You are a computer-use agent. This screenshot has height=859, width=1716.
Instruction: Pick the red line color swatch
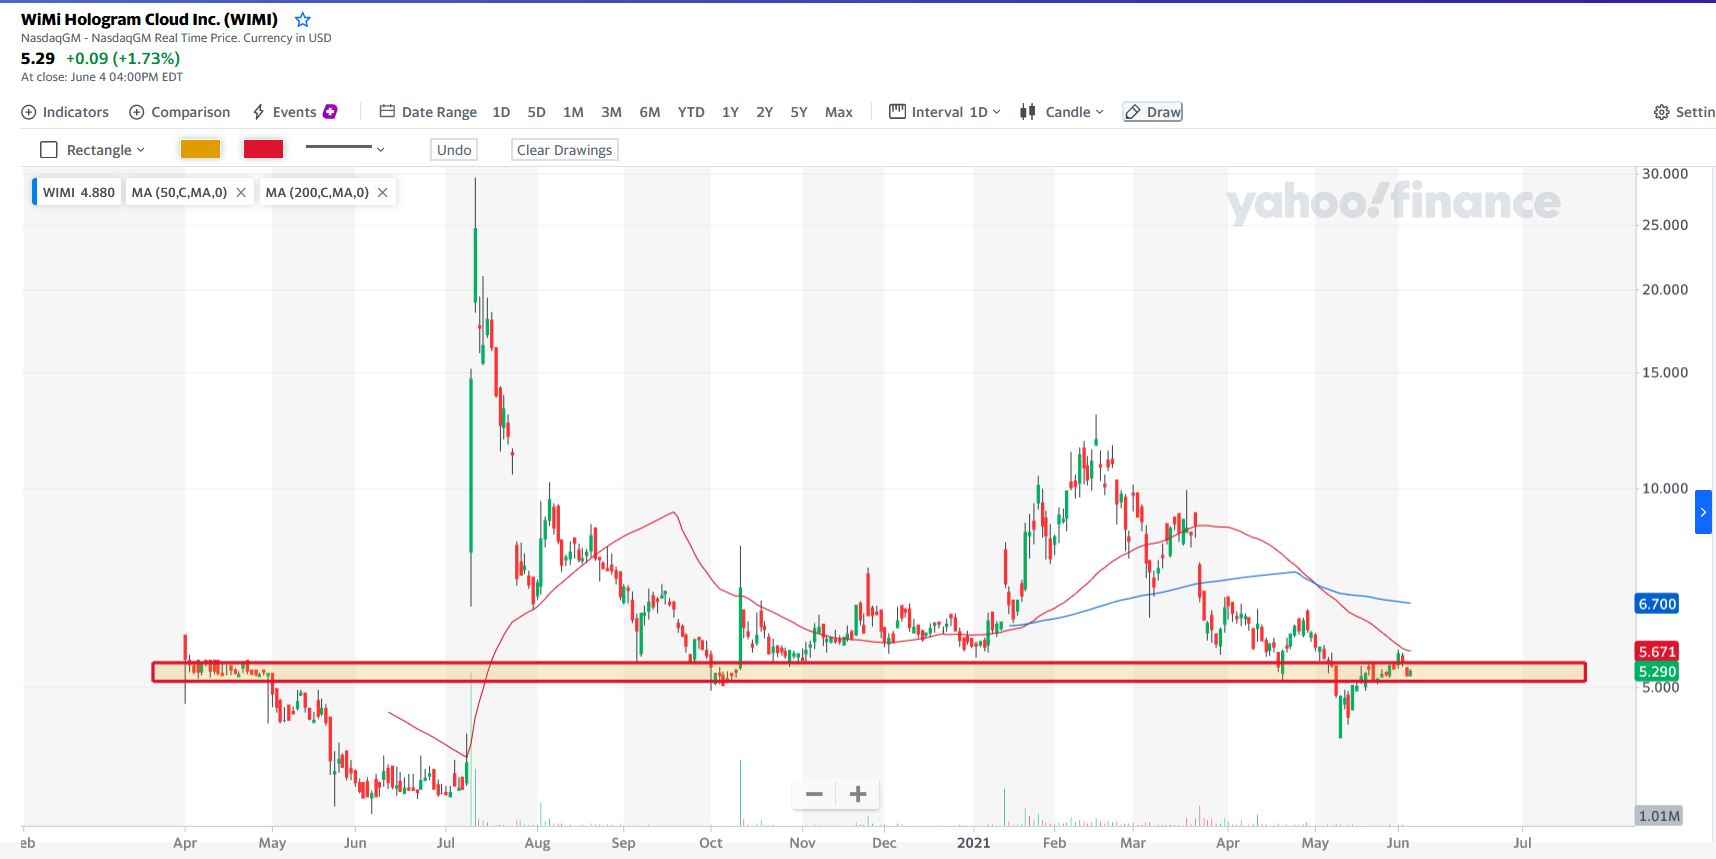(263, 149)
